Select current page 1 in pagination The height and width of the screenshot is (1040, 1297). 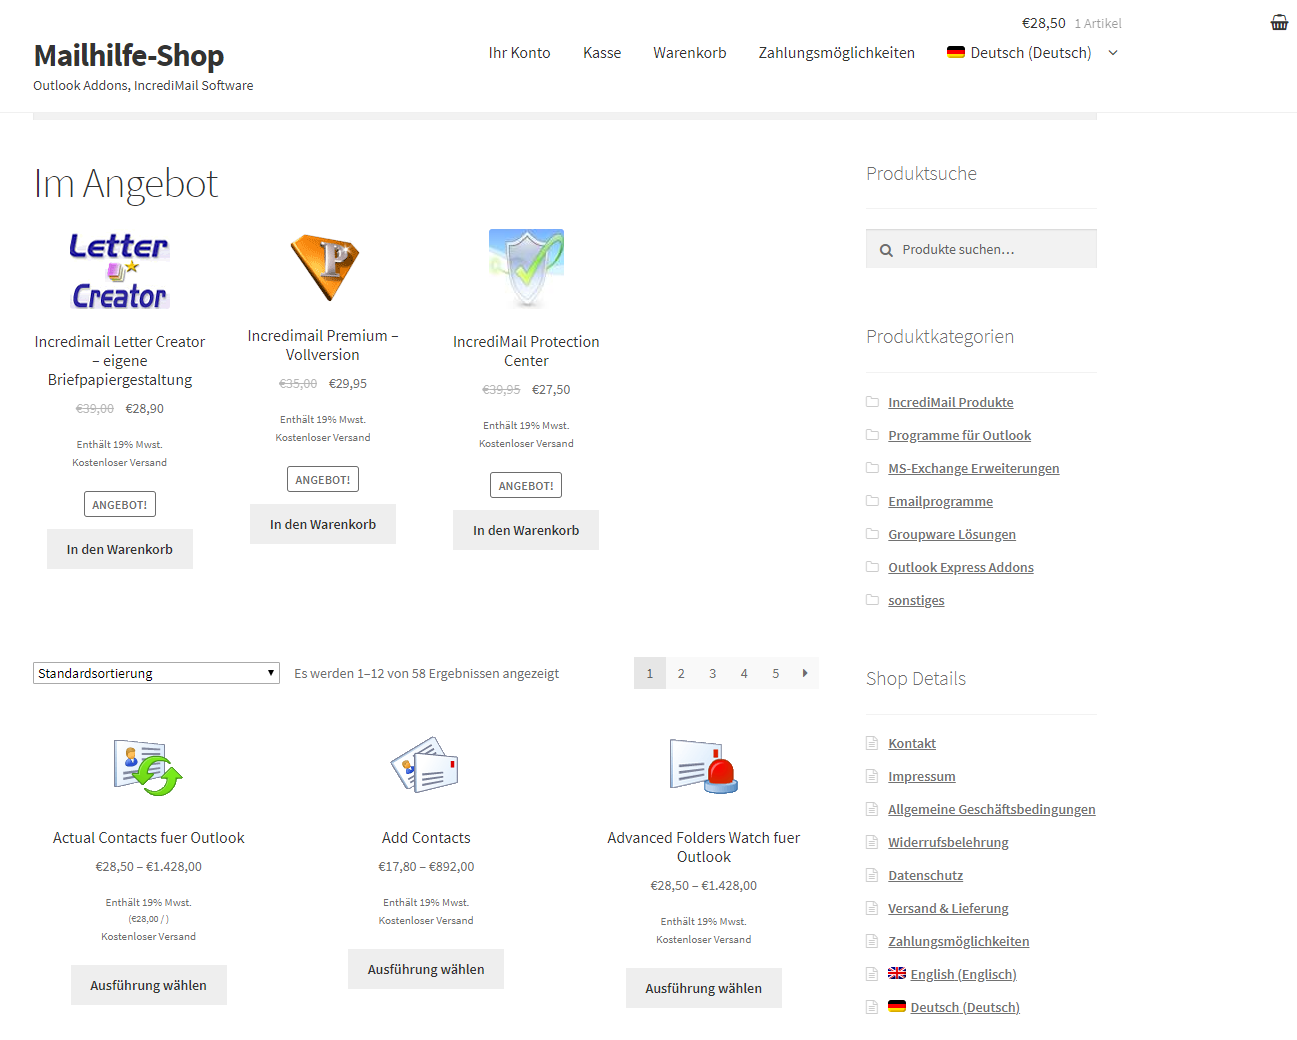click(650, 673)
